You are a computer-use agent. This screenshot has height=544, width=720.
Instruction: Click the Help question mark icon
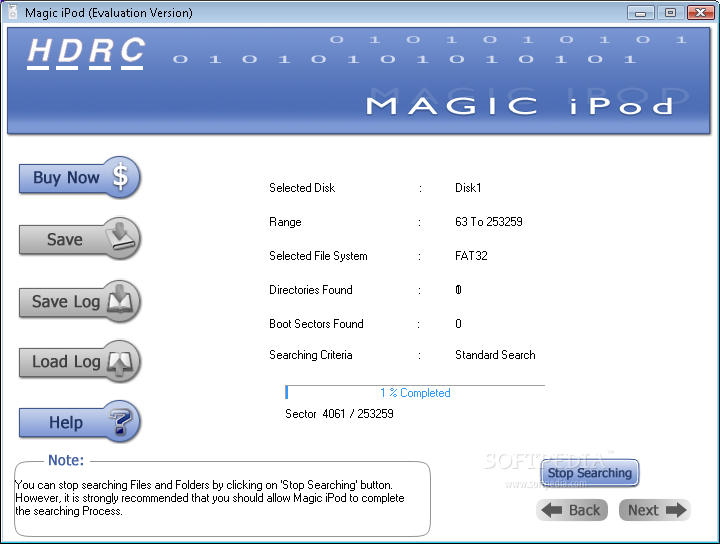coord(120,421)
